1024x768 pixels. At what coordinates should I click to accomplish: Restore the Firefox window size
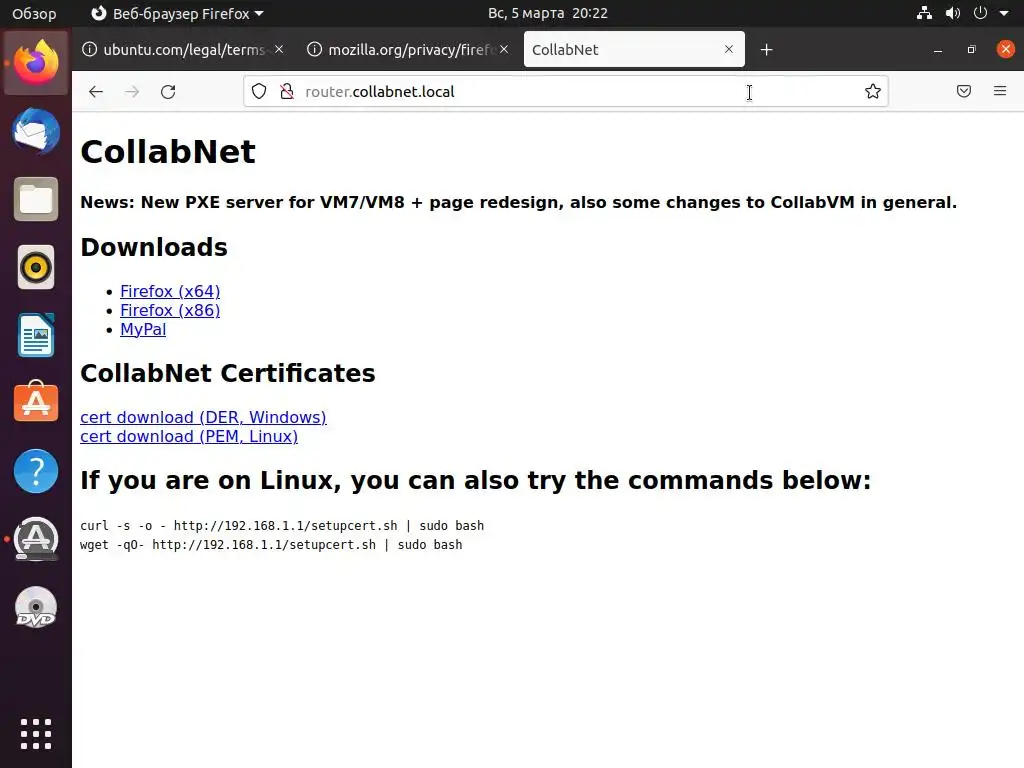click(972, 50)
